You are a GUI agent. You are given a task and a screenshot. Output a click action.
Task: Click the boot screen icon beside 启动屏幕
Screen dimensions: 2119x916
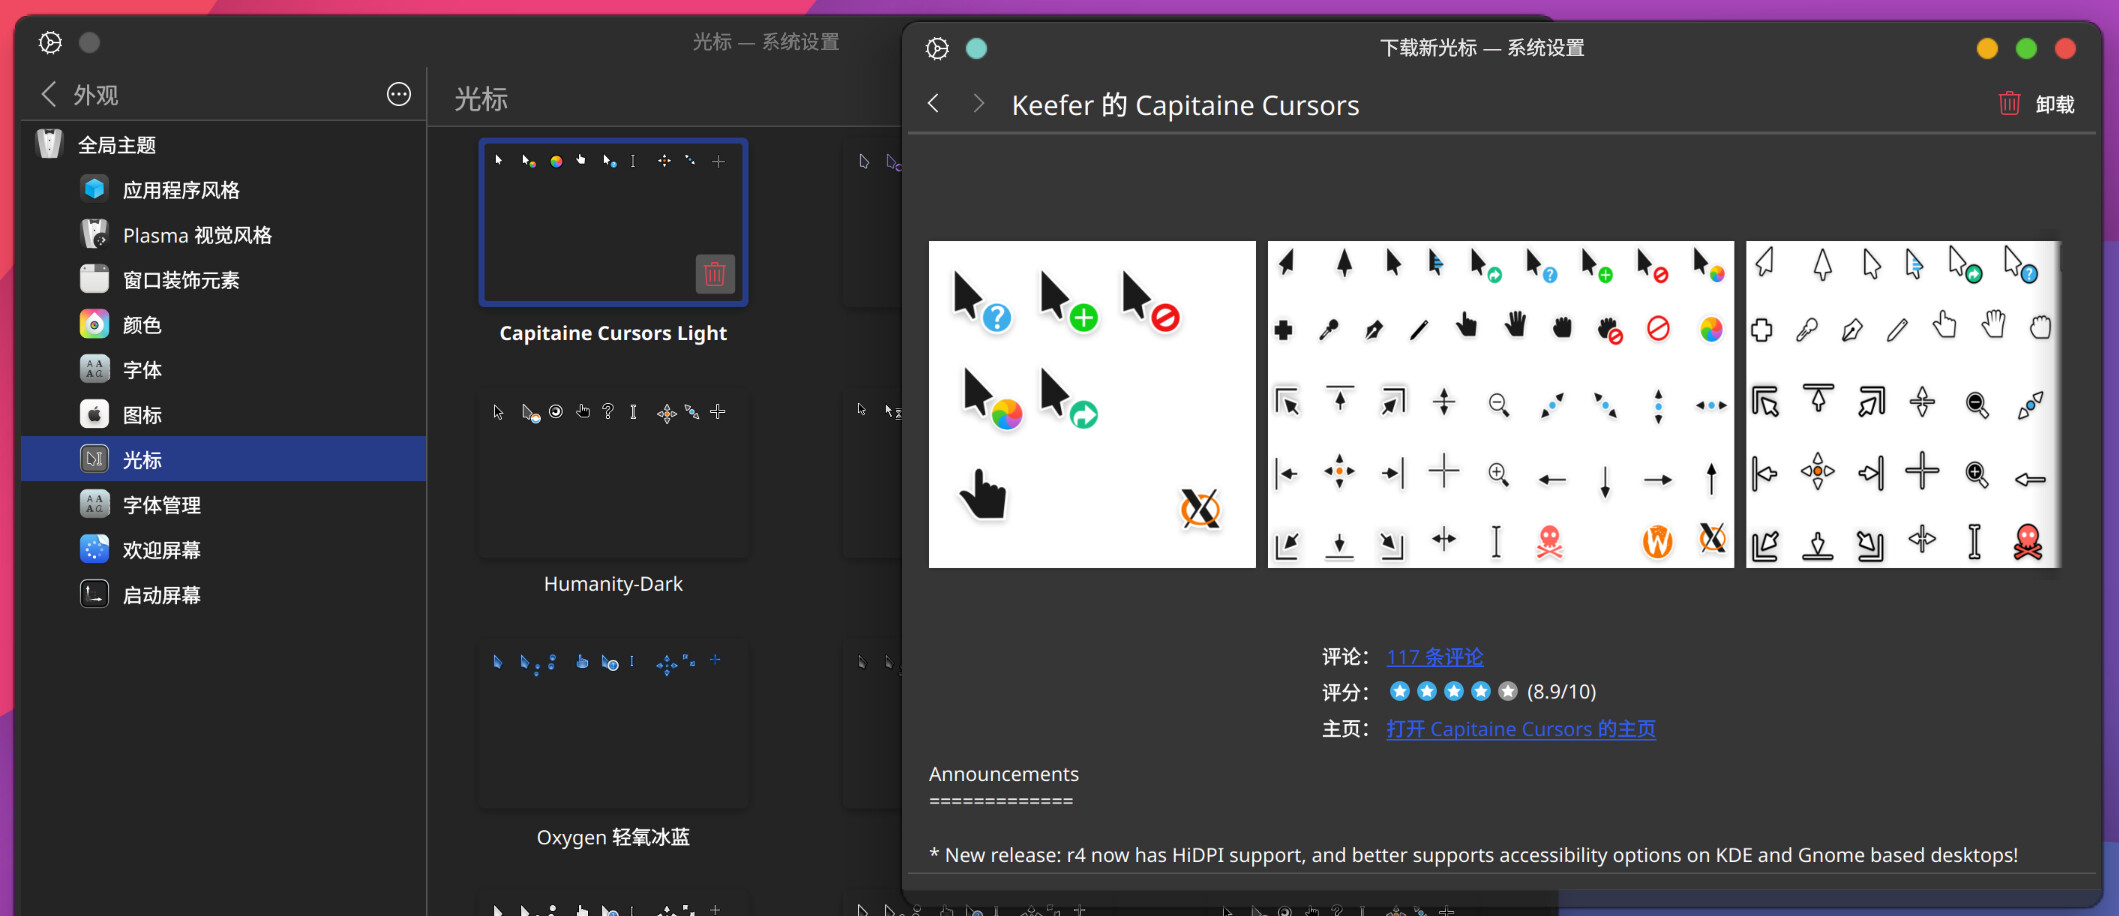[94, 594]
